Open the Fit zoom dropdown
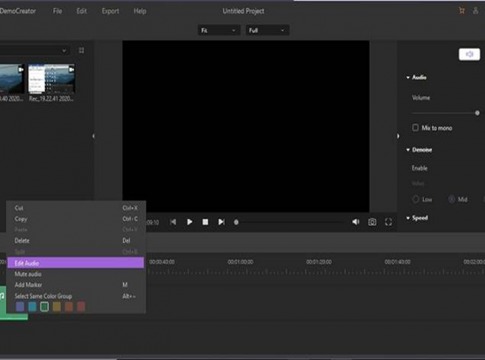The width and height of the screenshot is (485, 360). (219, 30)
